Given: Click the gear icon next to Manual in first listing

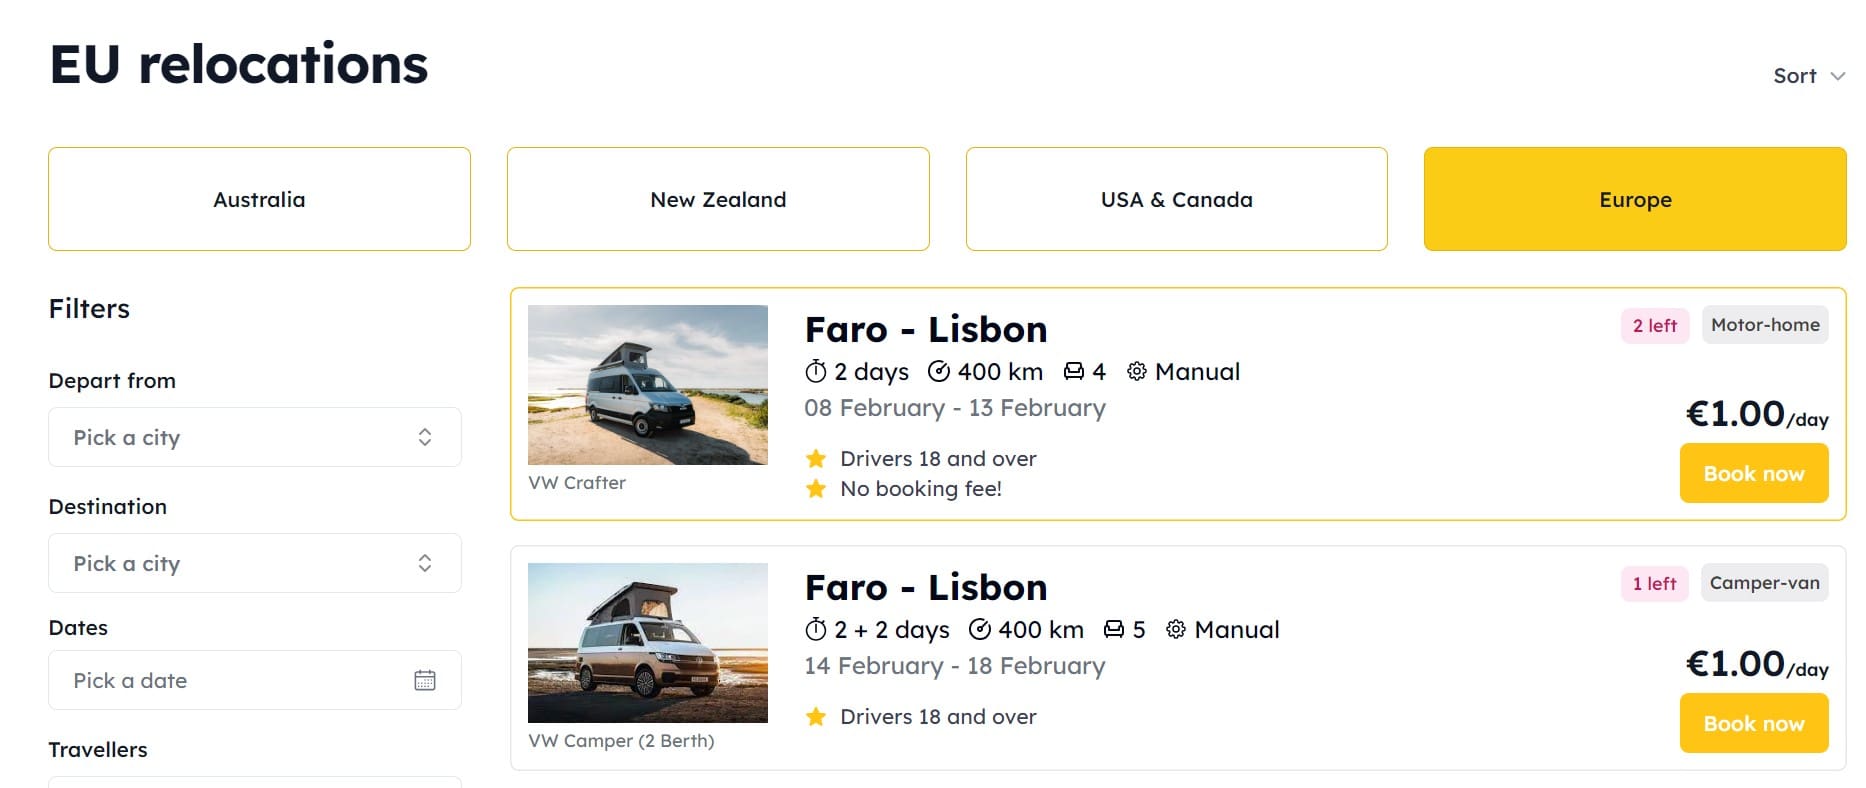Looking at the screenshot, I should pyautogui.click(x=1137, y=372).
